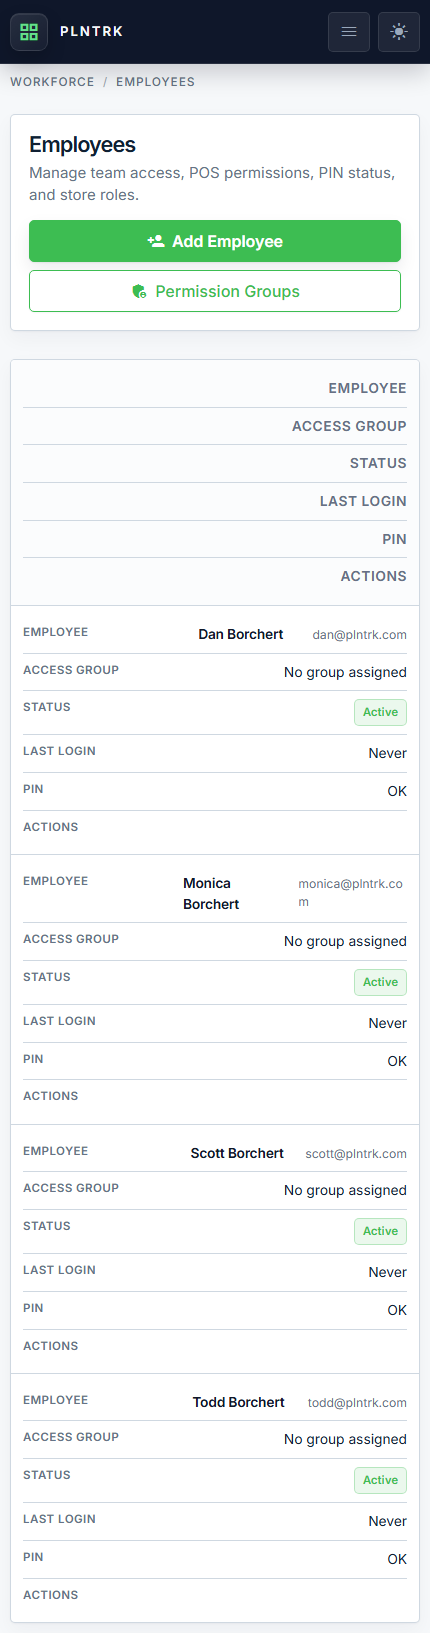Sort by EMPLOYEE column header
This screenshot has width=430, height=1633.
[367, 388]
